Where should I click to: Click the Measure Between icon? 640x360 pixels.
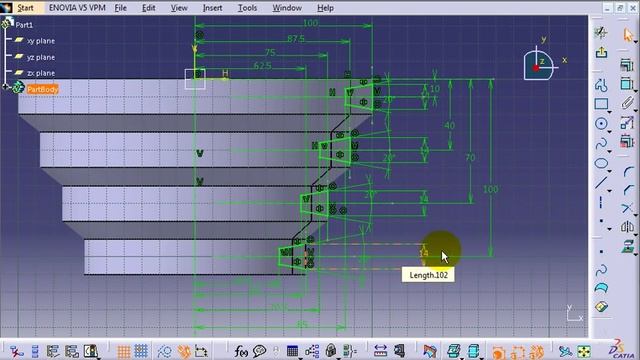(x=380, y=351)
